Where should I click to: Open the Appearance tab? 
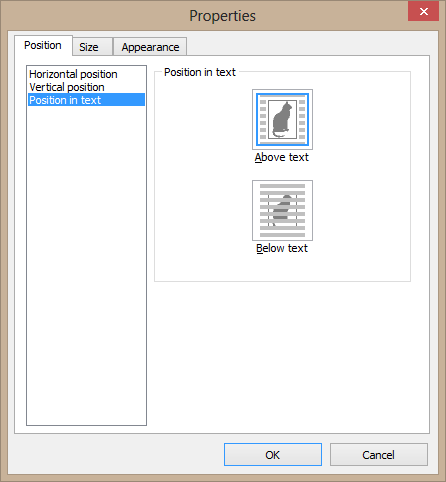pos(150,47)
